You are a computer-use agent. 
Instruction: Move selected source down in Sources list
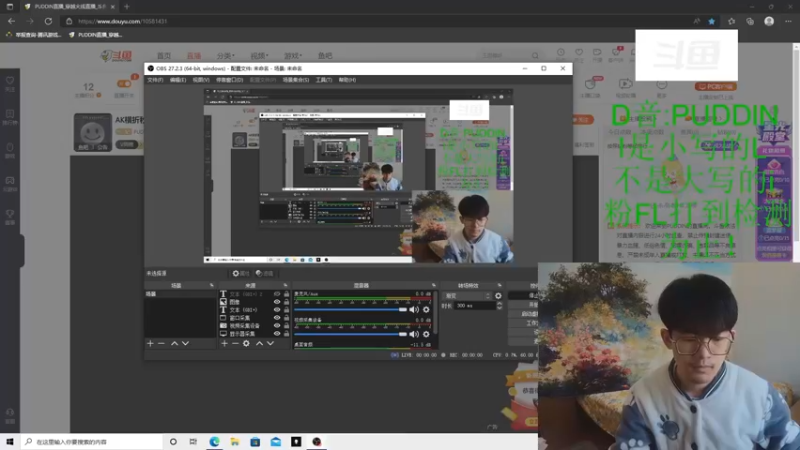click(270, 343)
